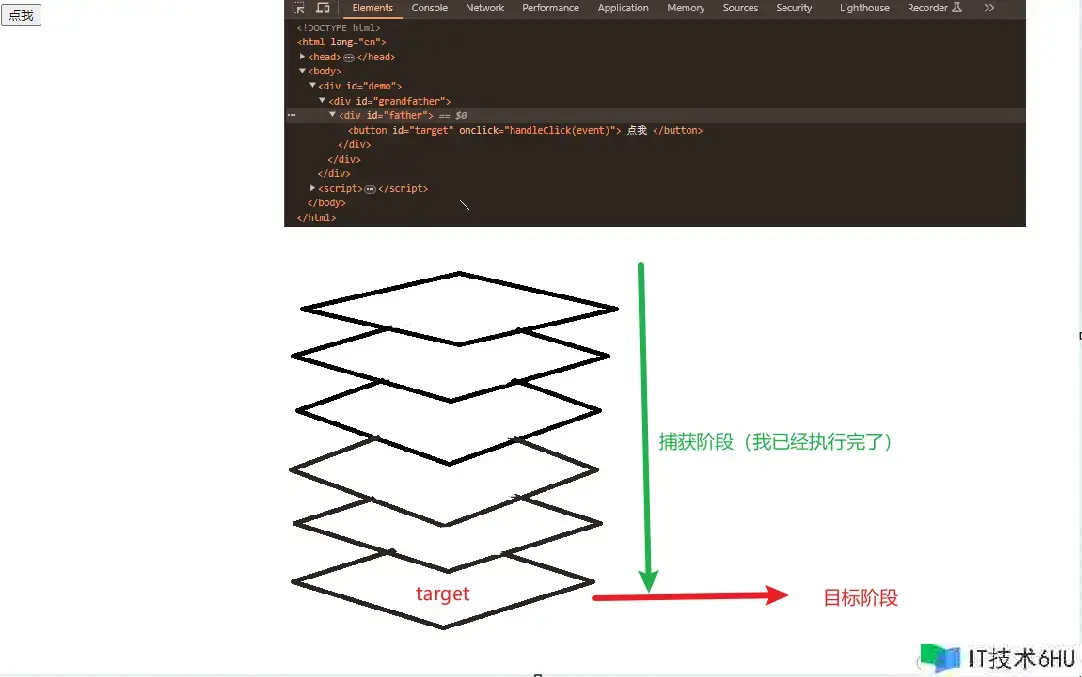Image resolution: width=1082 pixels, height=677 pixels.
Task: Expand the script element arrow
Action: [312, 188]
